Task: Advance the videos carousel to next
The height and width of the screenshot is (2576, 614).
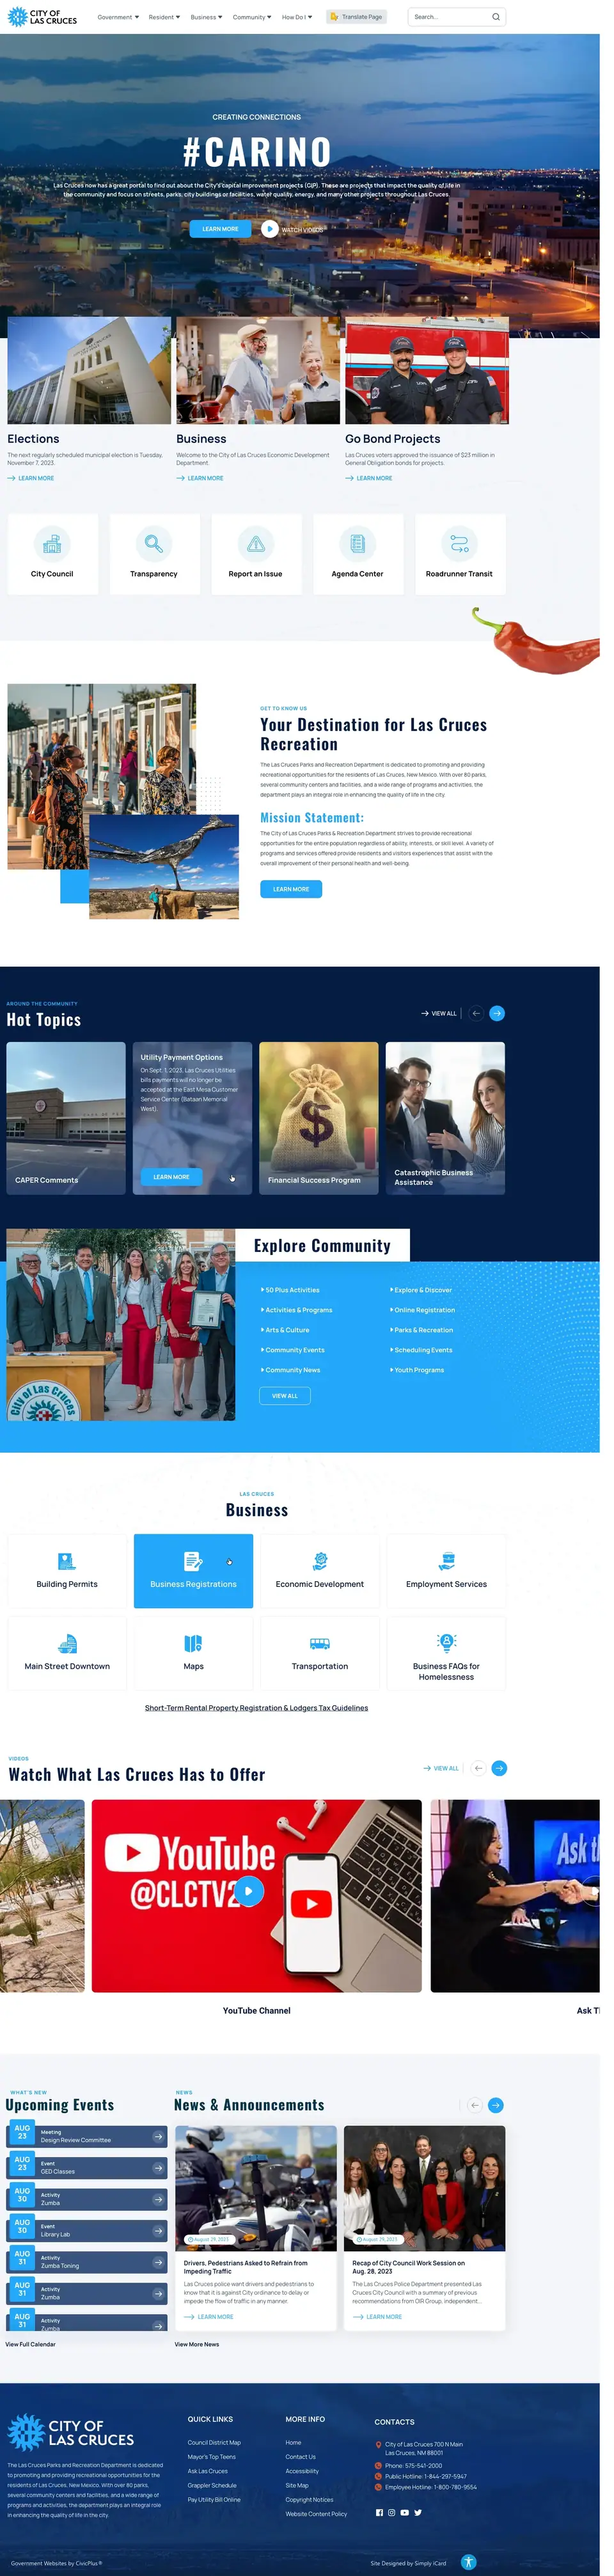Action: 499,1768
